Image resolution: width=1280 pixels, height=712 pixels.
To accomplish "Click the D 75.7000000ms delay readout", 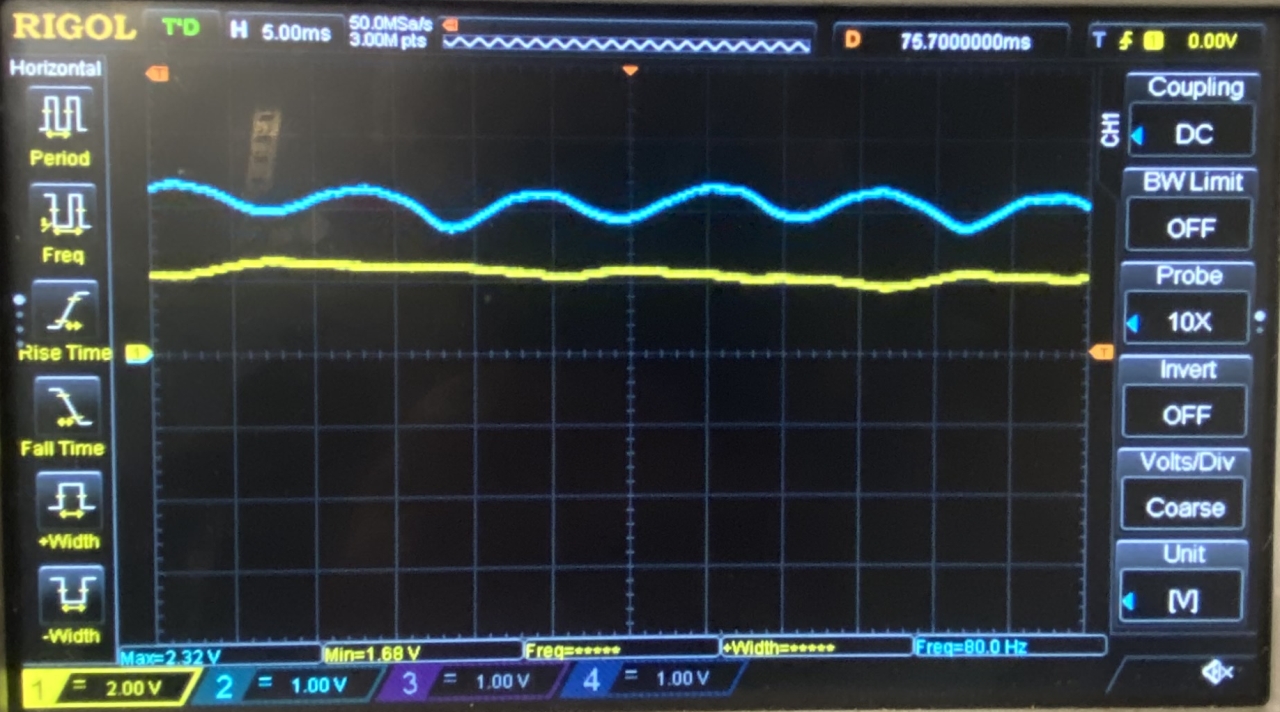I will click(951, 41).
